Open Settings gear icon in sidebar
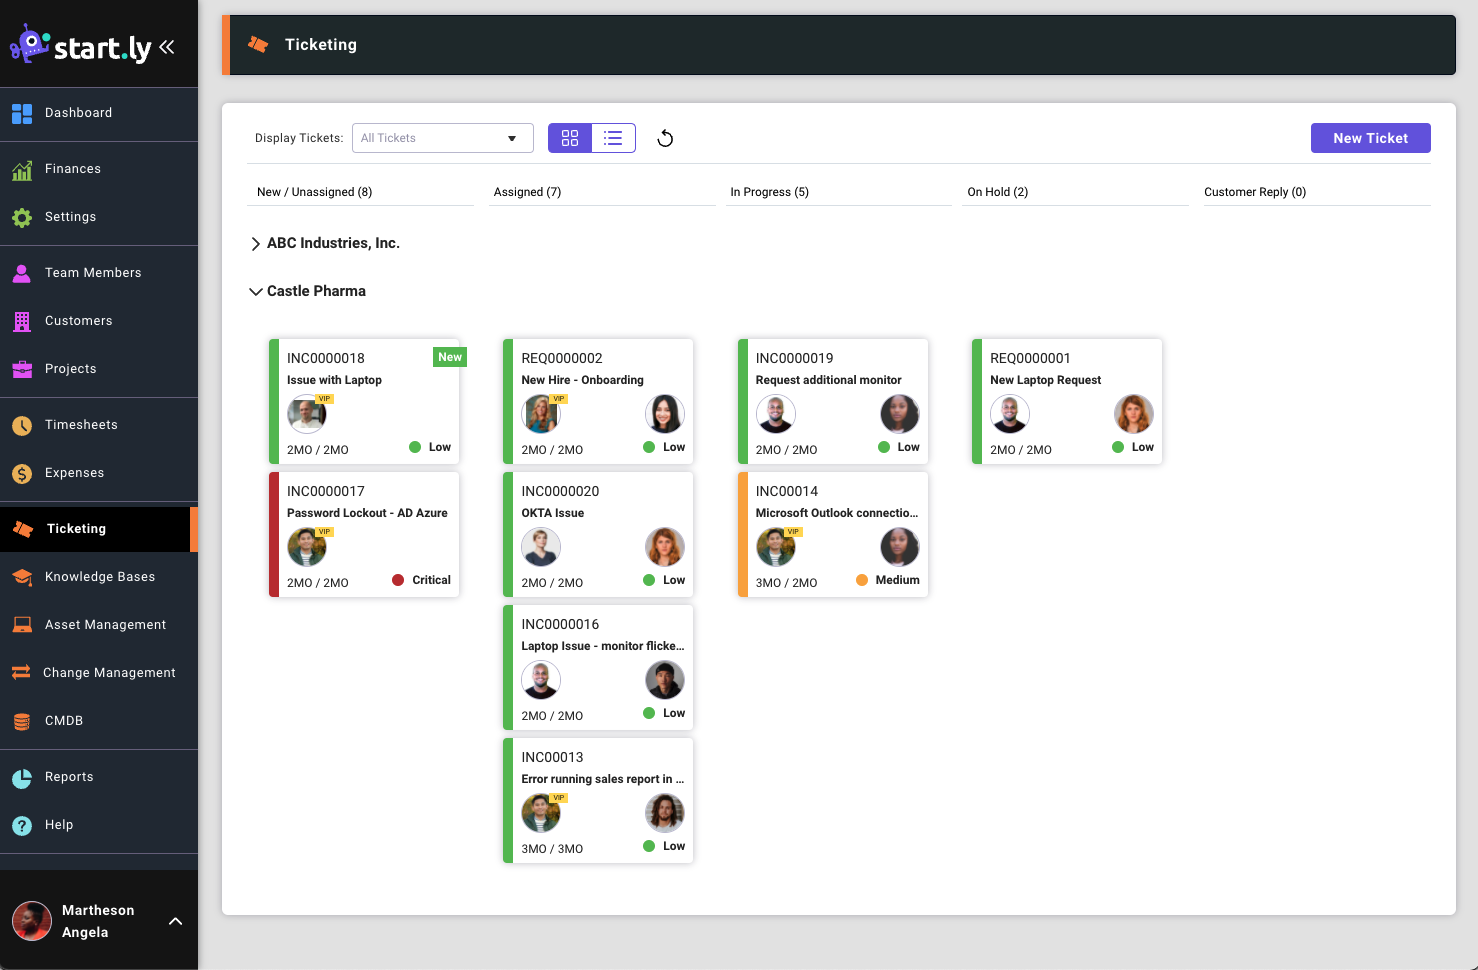Viewport: 1478px width, 970px height. point(22,217)
